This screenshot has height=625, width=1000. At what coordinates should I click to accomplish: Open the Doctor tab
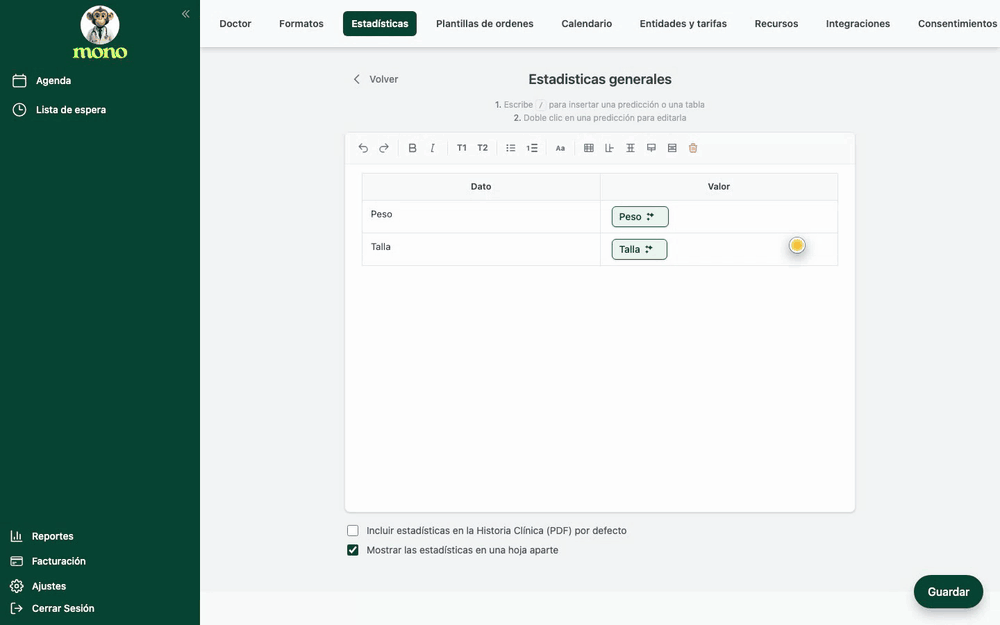pyautogui.click(x=235, y=24)
